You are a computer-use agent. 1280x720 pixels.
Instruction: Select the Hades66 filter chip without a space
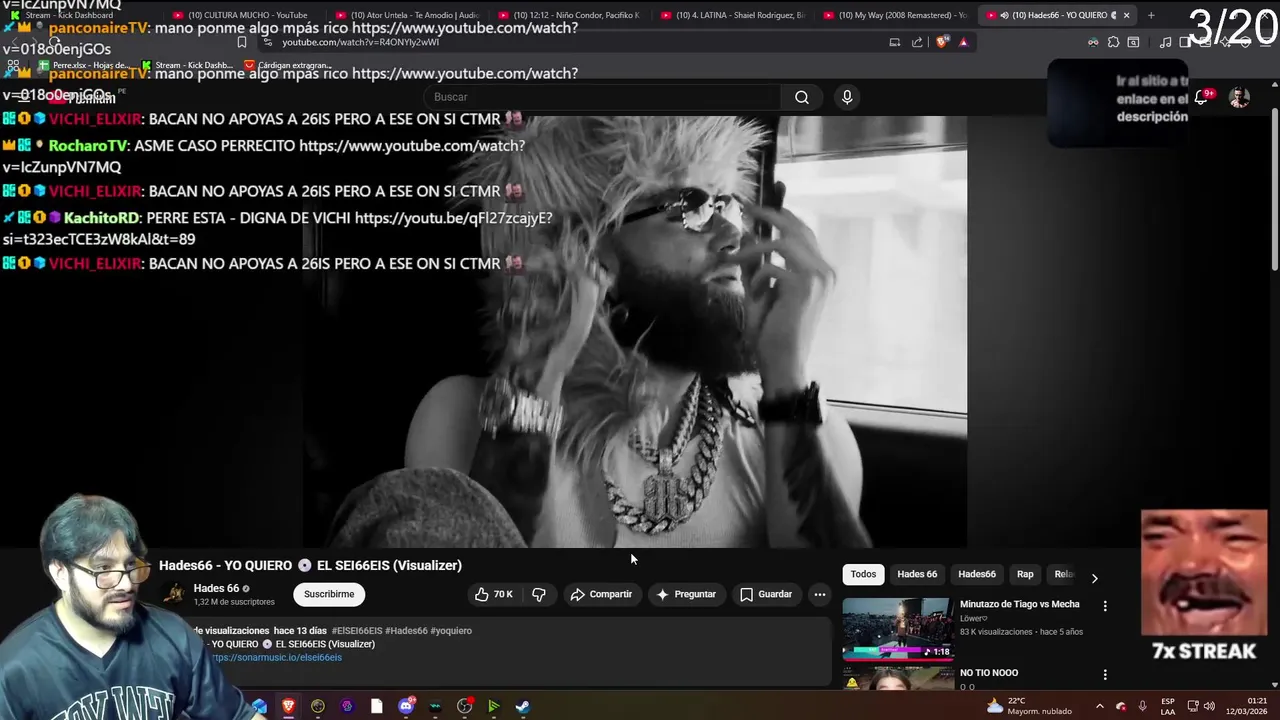(x=977, y=574)
